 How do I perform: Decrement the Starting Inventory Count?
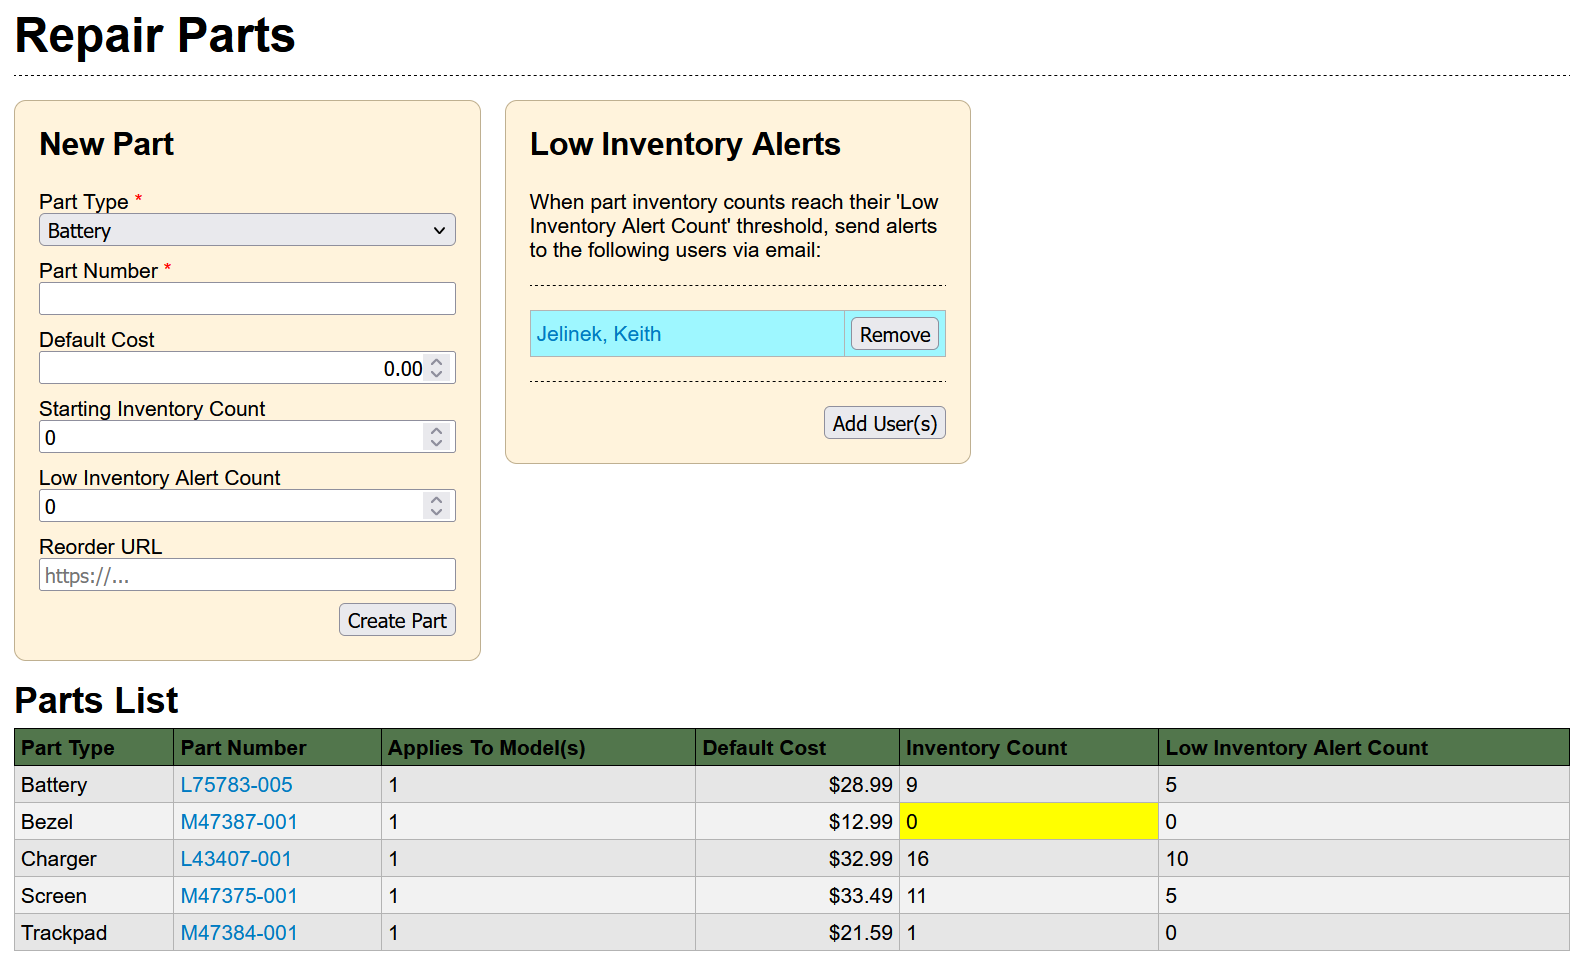(x=437, y=444)
